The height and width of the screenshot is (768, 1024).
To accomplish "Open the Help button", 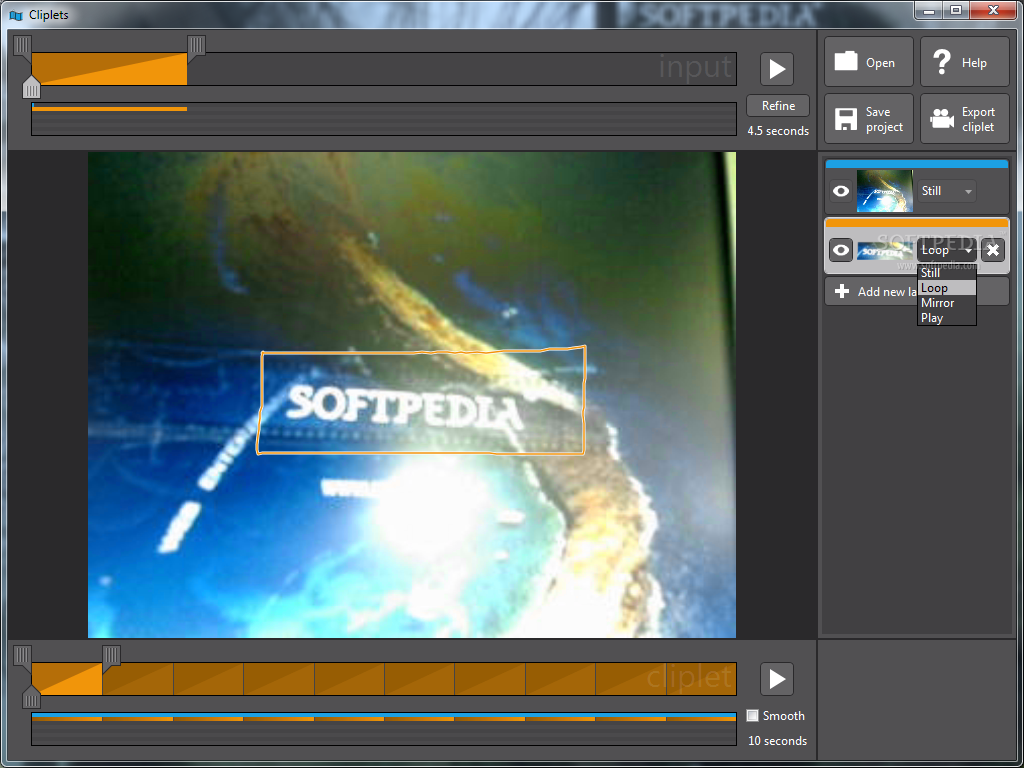I will pyautogui.click(x=965, y=62).
